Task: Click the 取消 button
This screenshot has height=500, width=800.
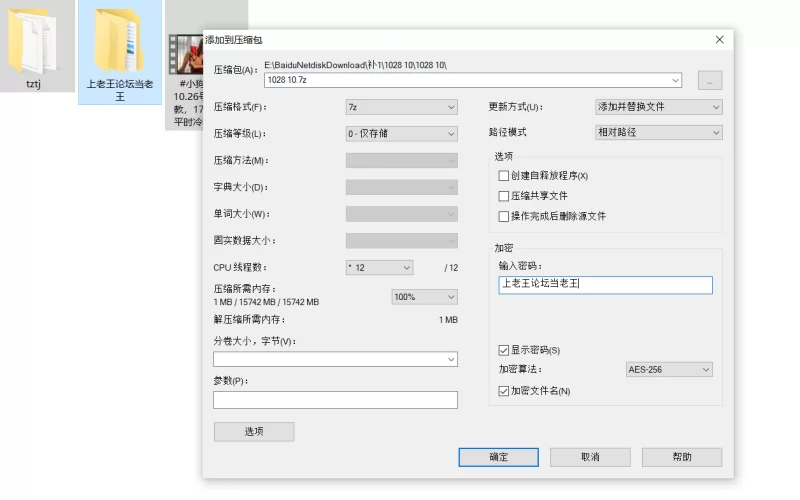Action: 590,457
